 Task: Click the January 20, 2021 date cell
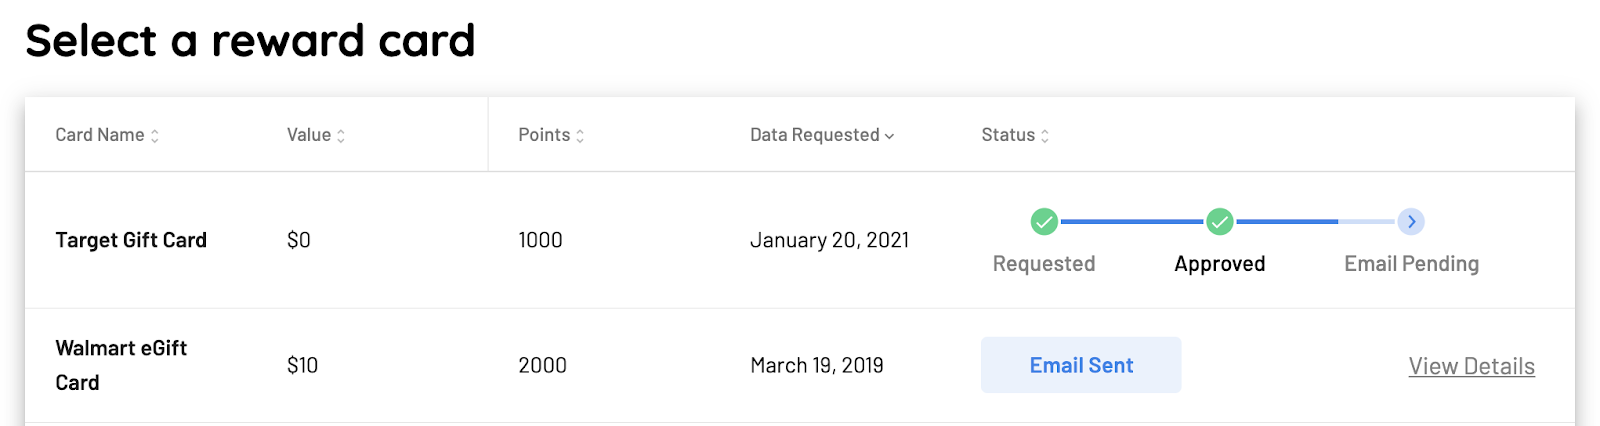coord(829,240)
